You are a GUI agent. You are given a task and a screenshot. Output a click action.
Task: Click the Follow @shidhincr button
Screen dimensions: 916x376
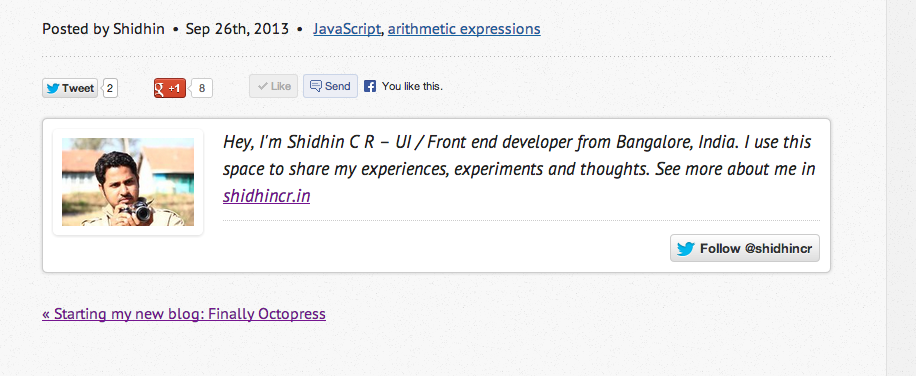745,248
